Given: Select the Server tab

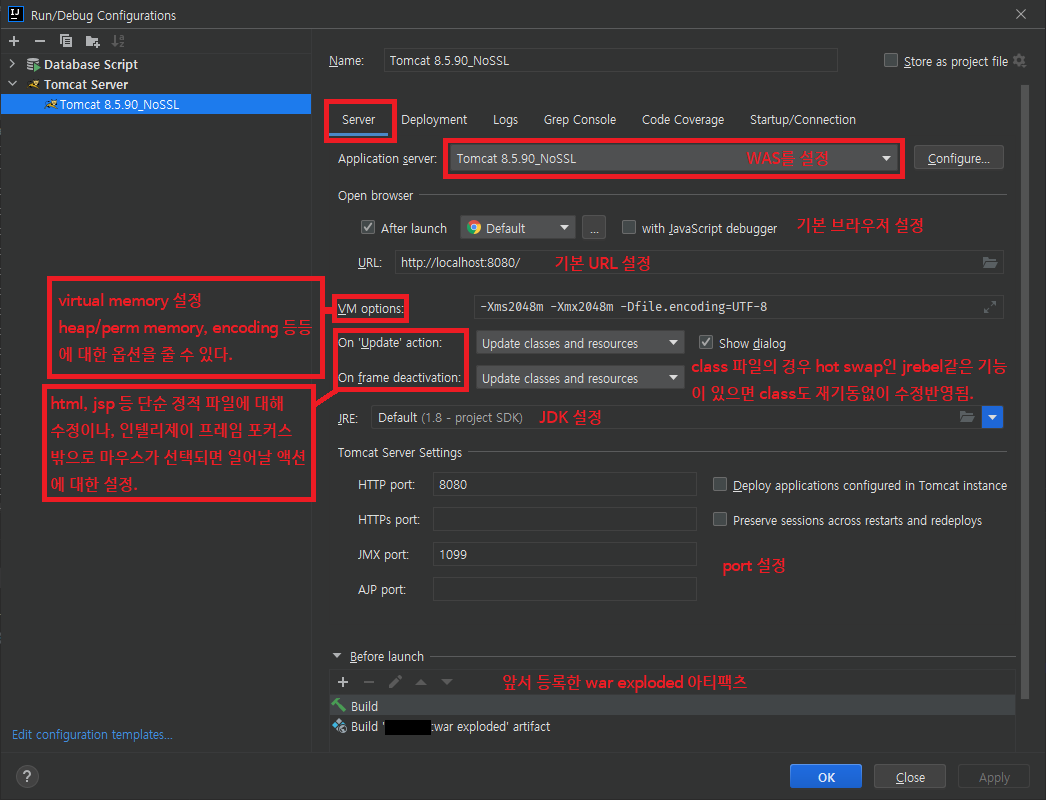Looking at the screenshot, I should tap(358, 120).
